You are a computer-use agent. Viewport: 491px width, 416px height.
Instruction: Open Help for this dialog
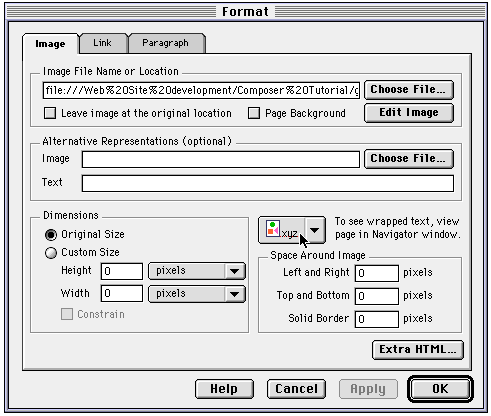tap(224, 389)
